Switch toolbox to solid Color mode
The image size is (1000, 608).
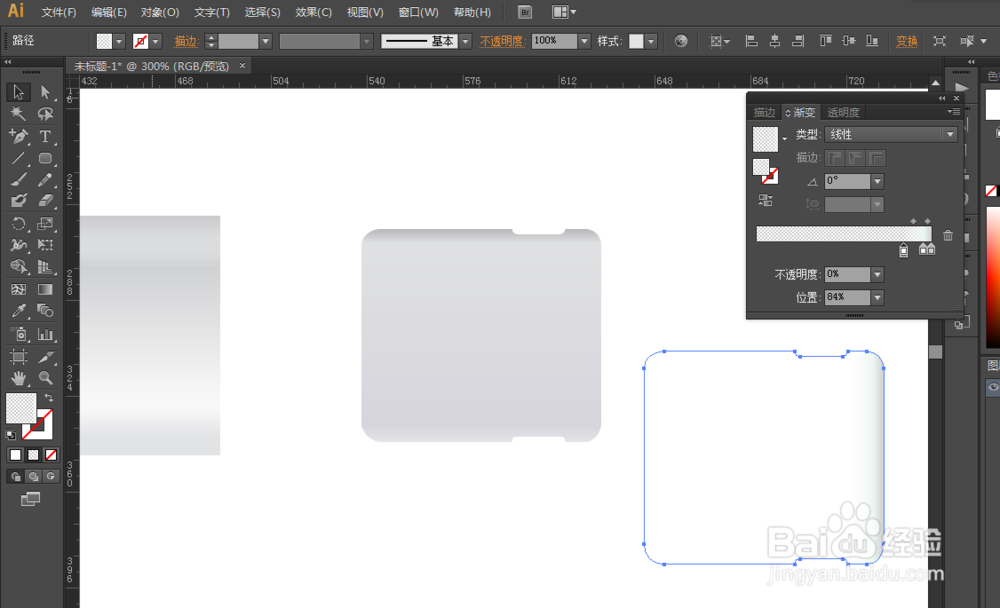pos(15,455)
